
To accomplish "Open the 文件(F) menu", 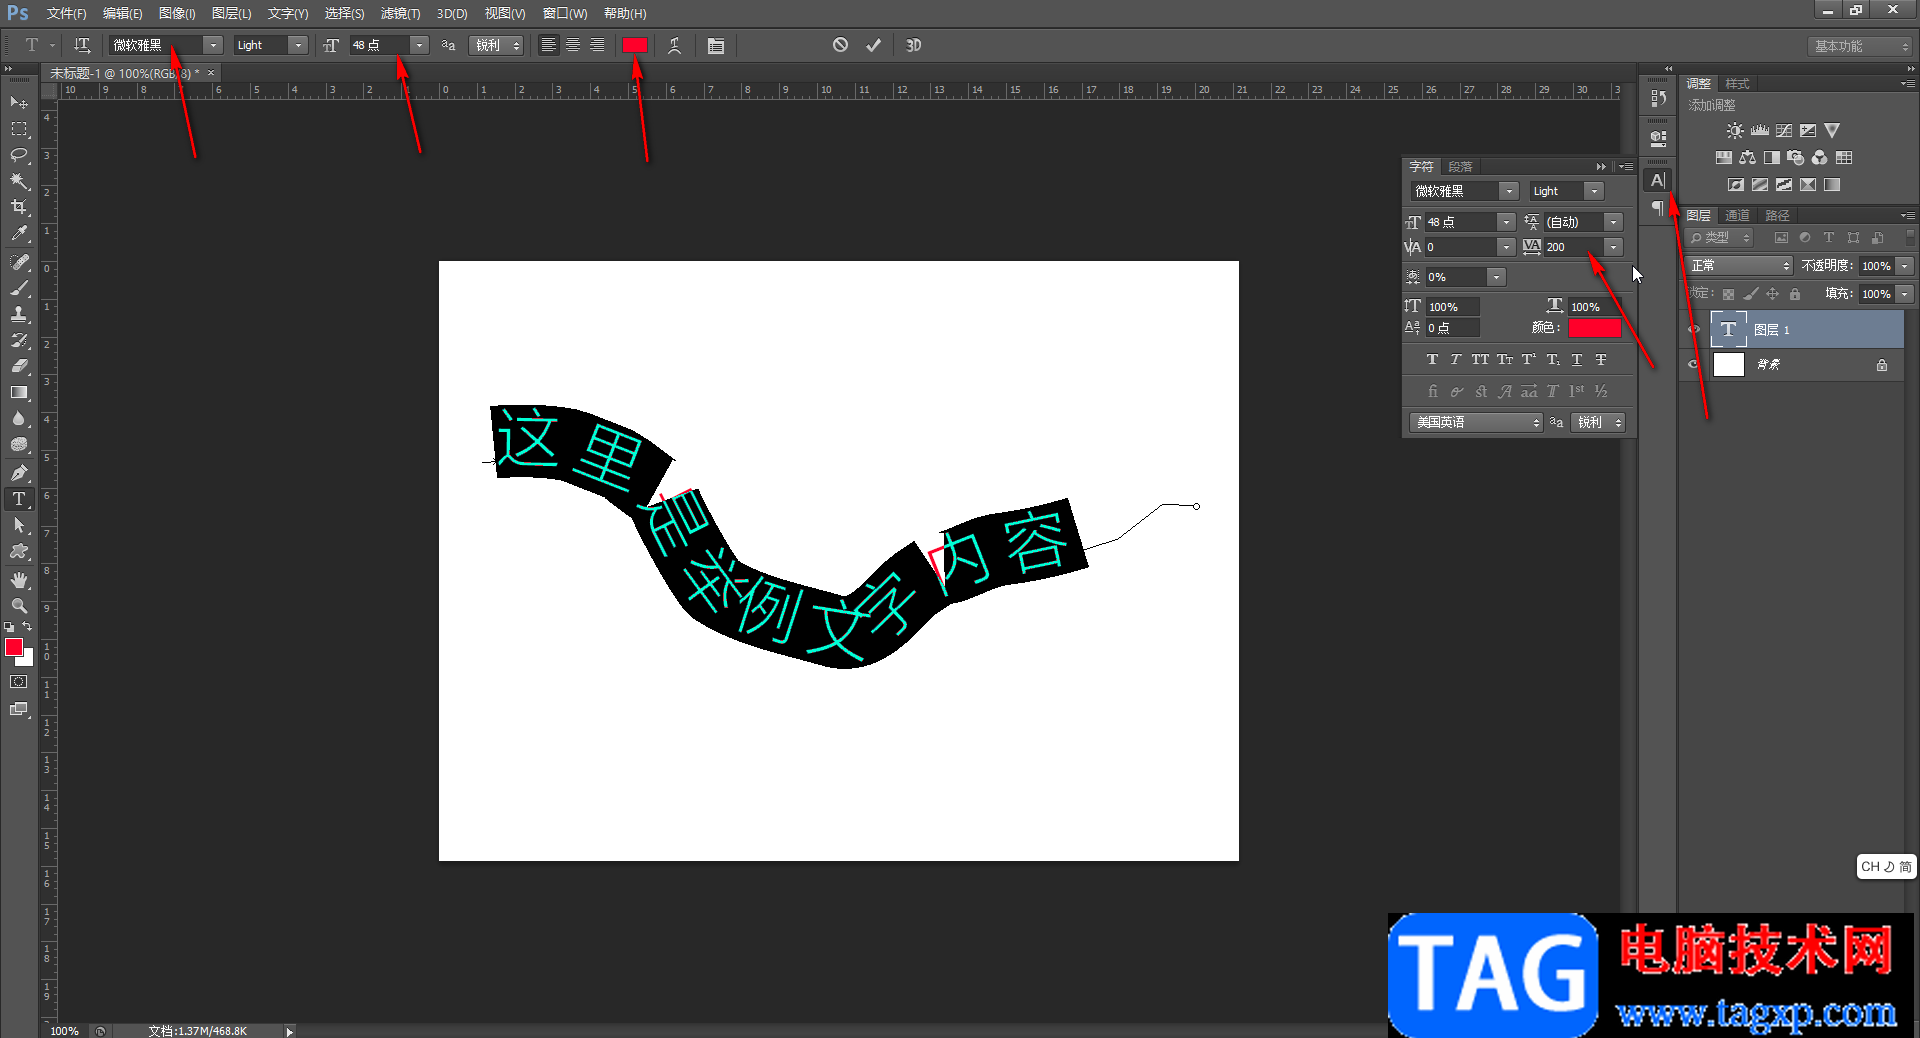I will tap(66, 13).
